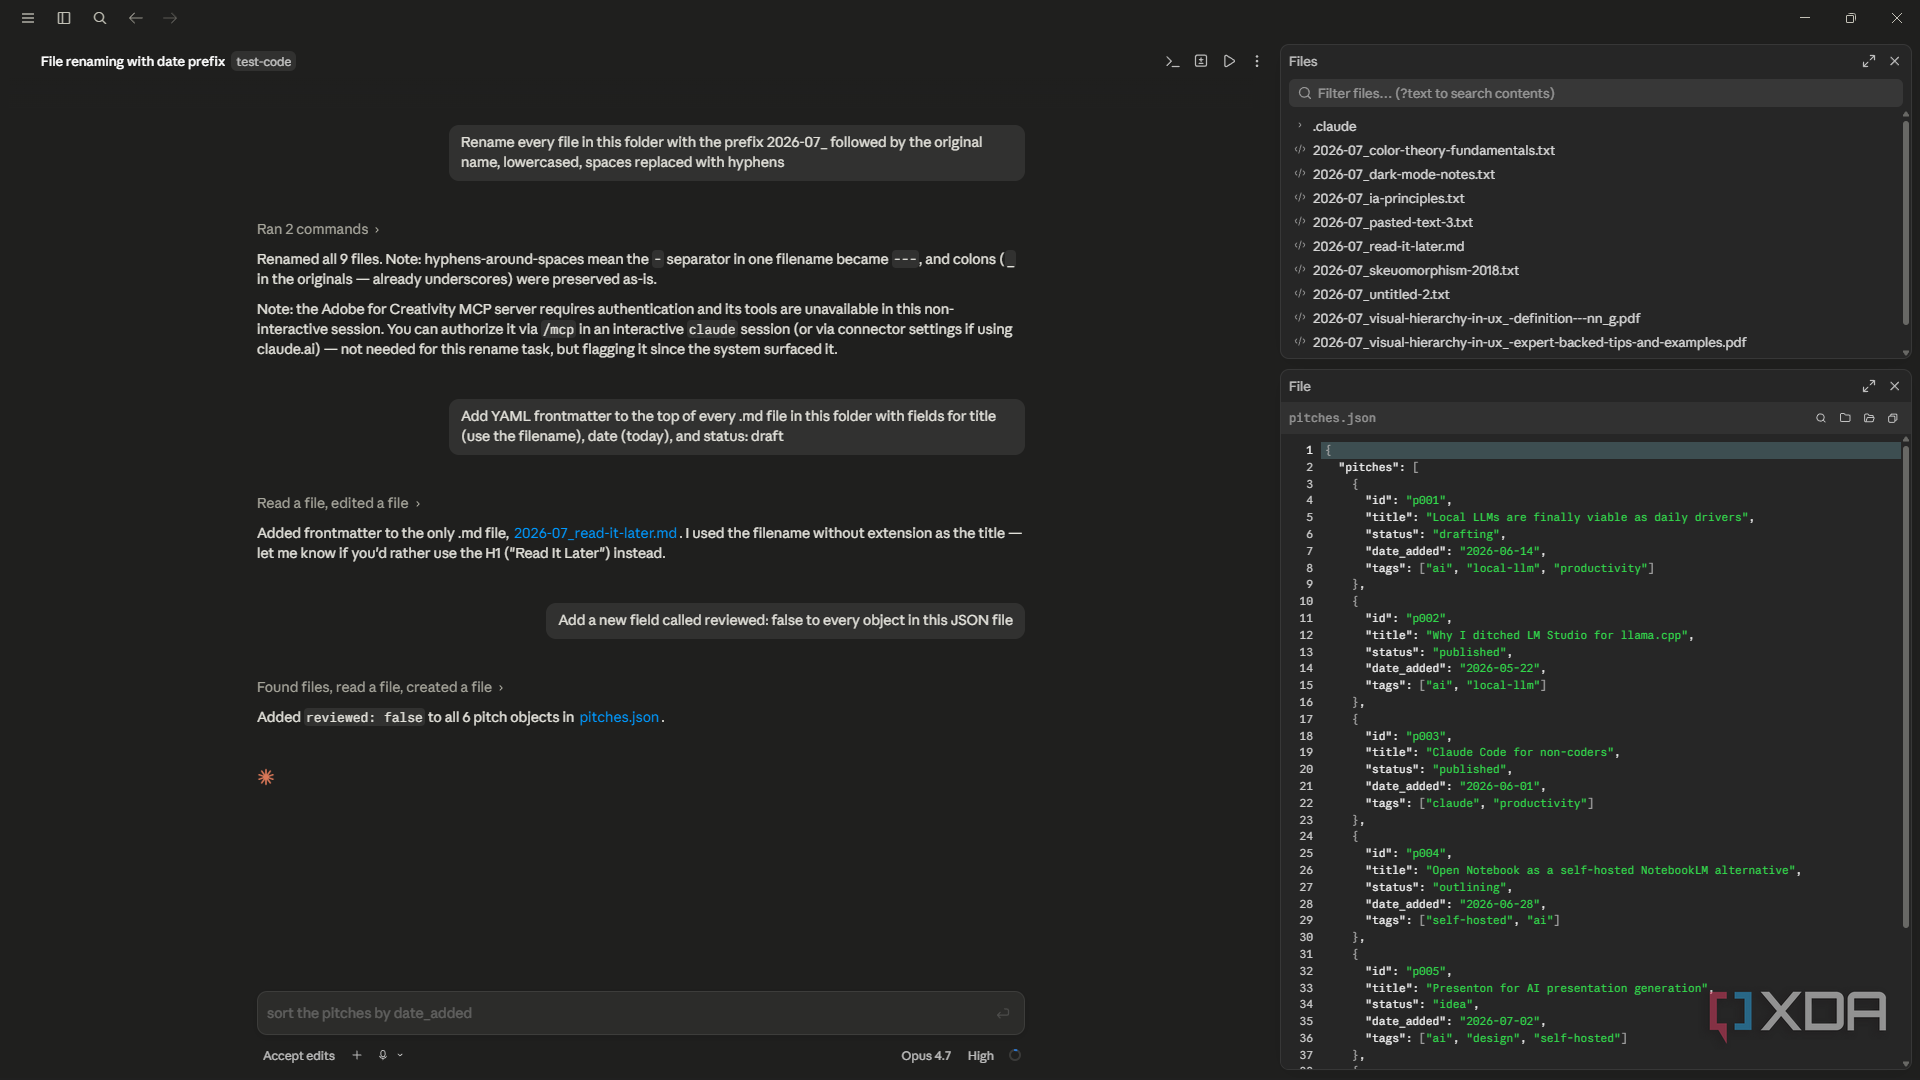Viewport: 1920px width, 1080px height.
Task: Go back with the left arrow icon
Action: point(136,18)
